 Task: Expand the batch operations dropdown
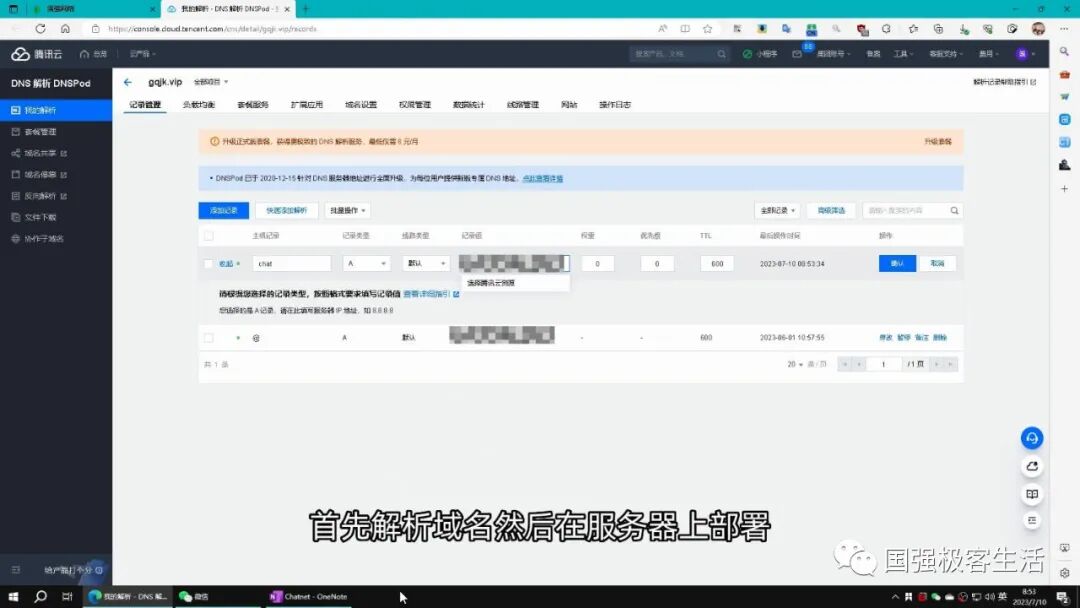[348, 211]
